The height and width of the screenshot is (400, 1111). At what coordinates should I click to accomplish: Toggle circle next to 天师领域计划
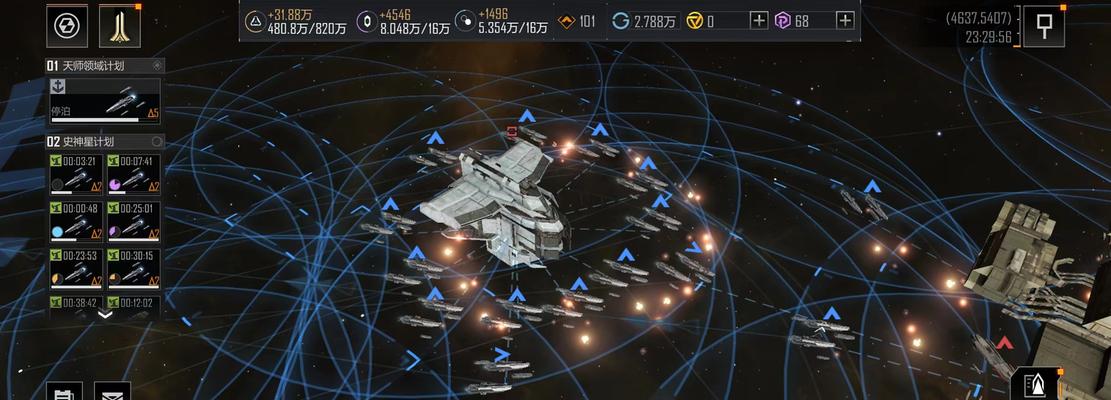(x=157, y=66)
